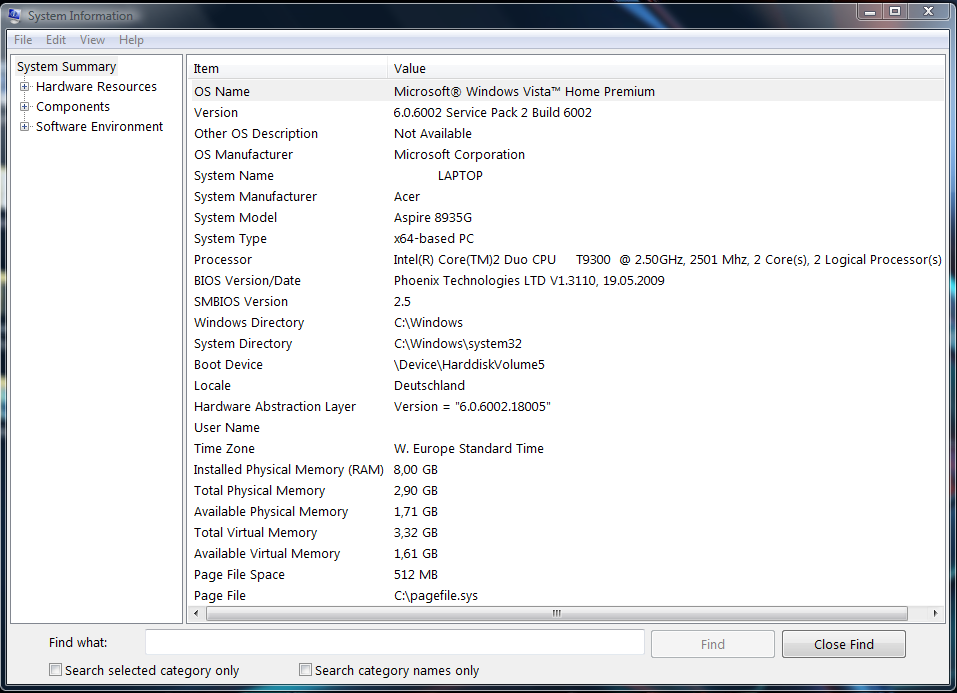Open the Edit menu

[x=56, y=40]
